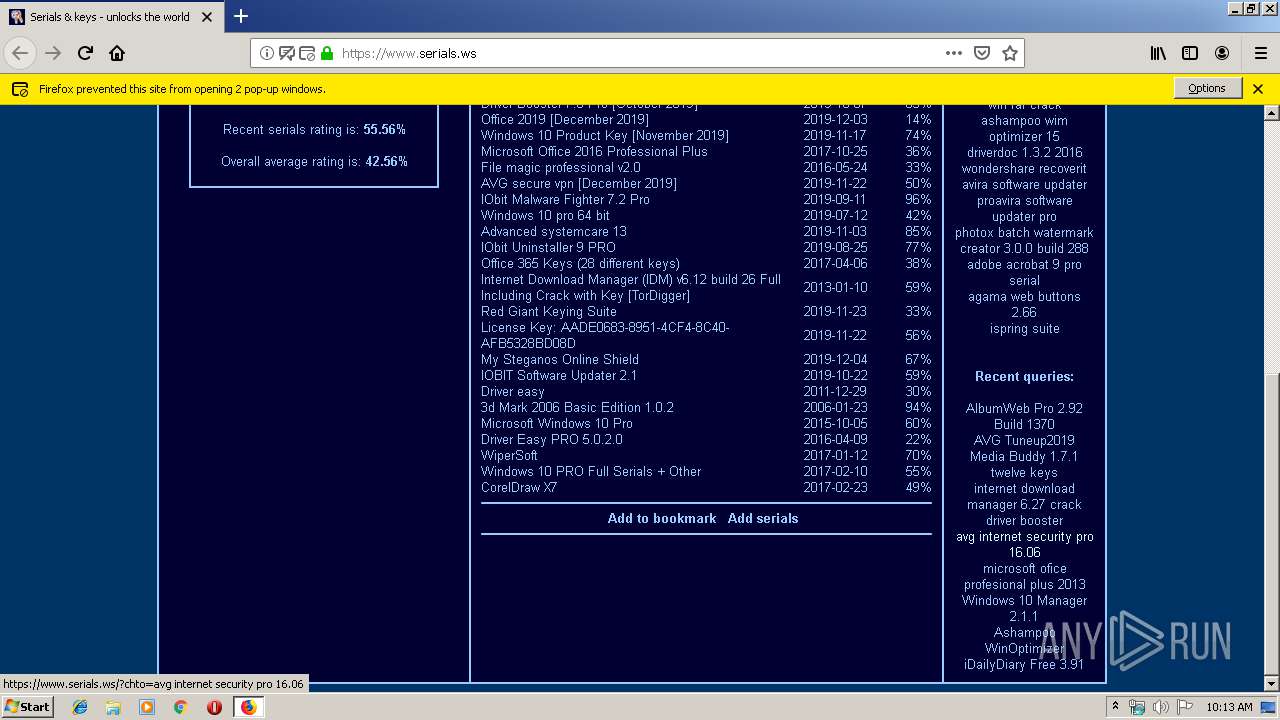Open the Library view icon
This screenshot has width=1280, height=720.
[1158, 53]
